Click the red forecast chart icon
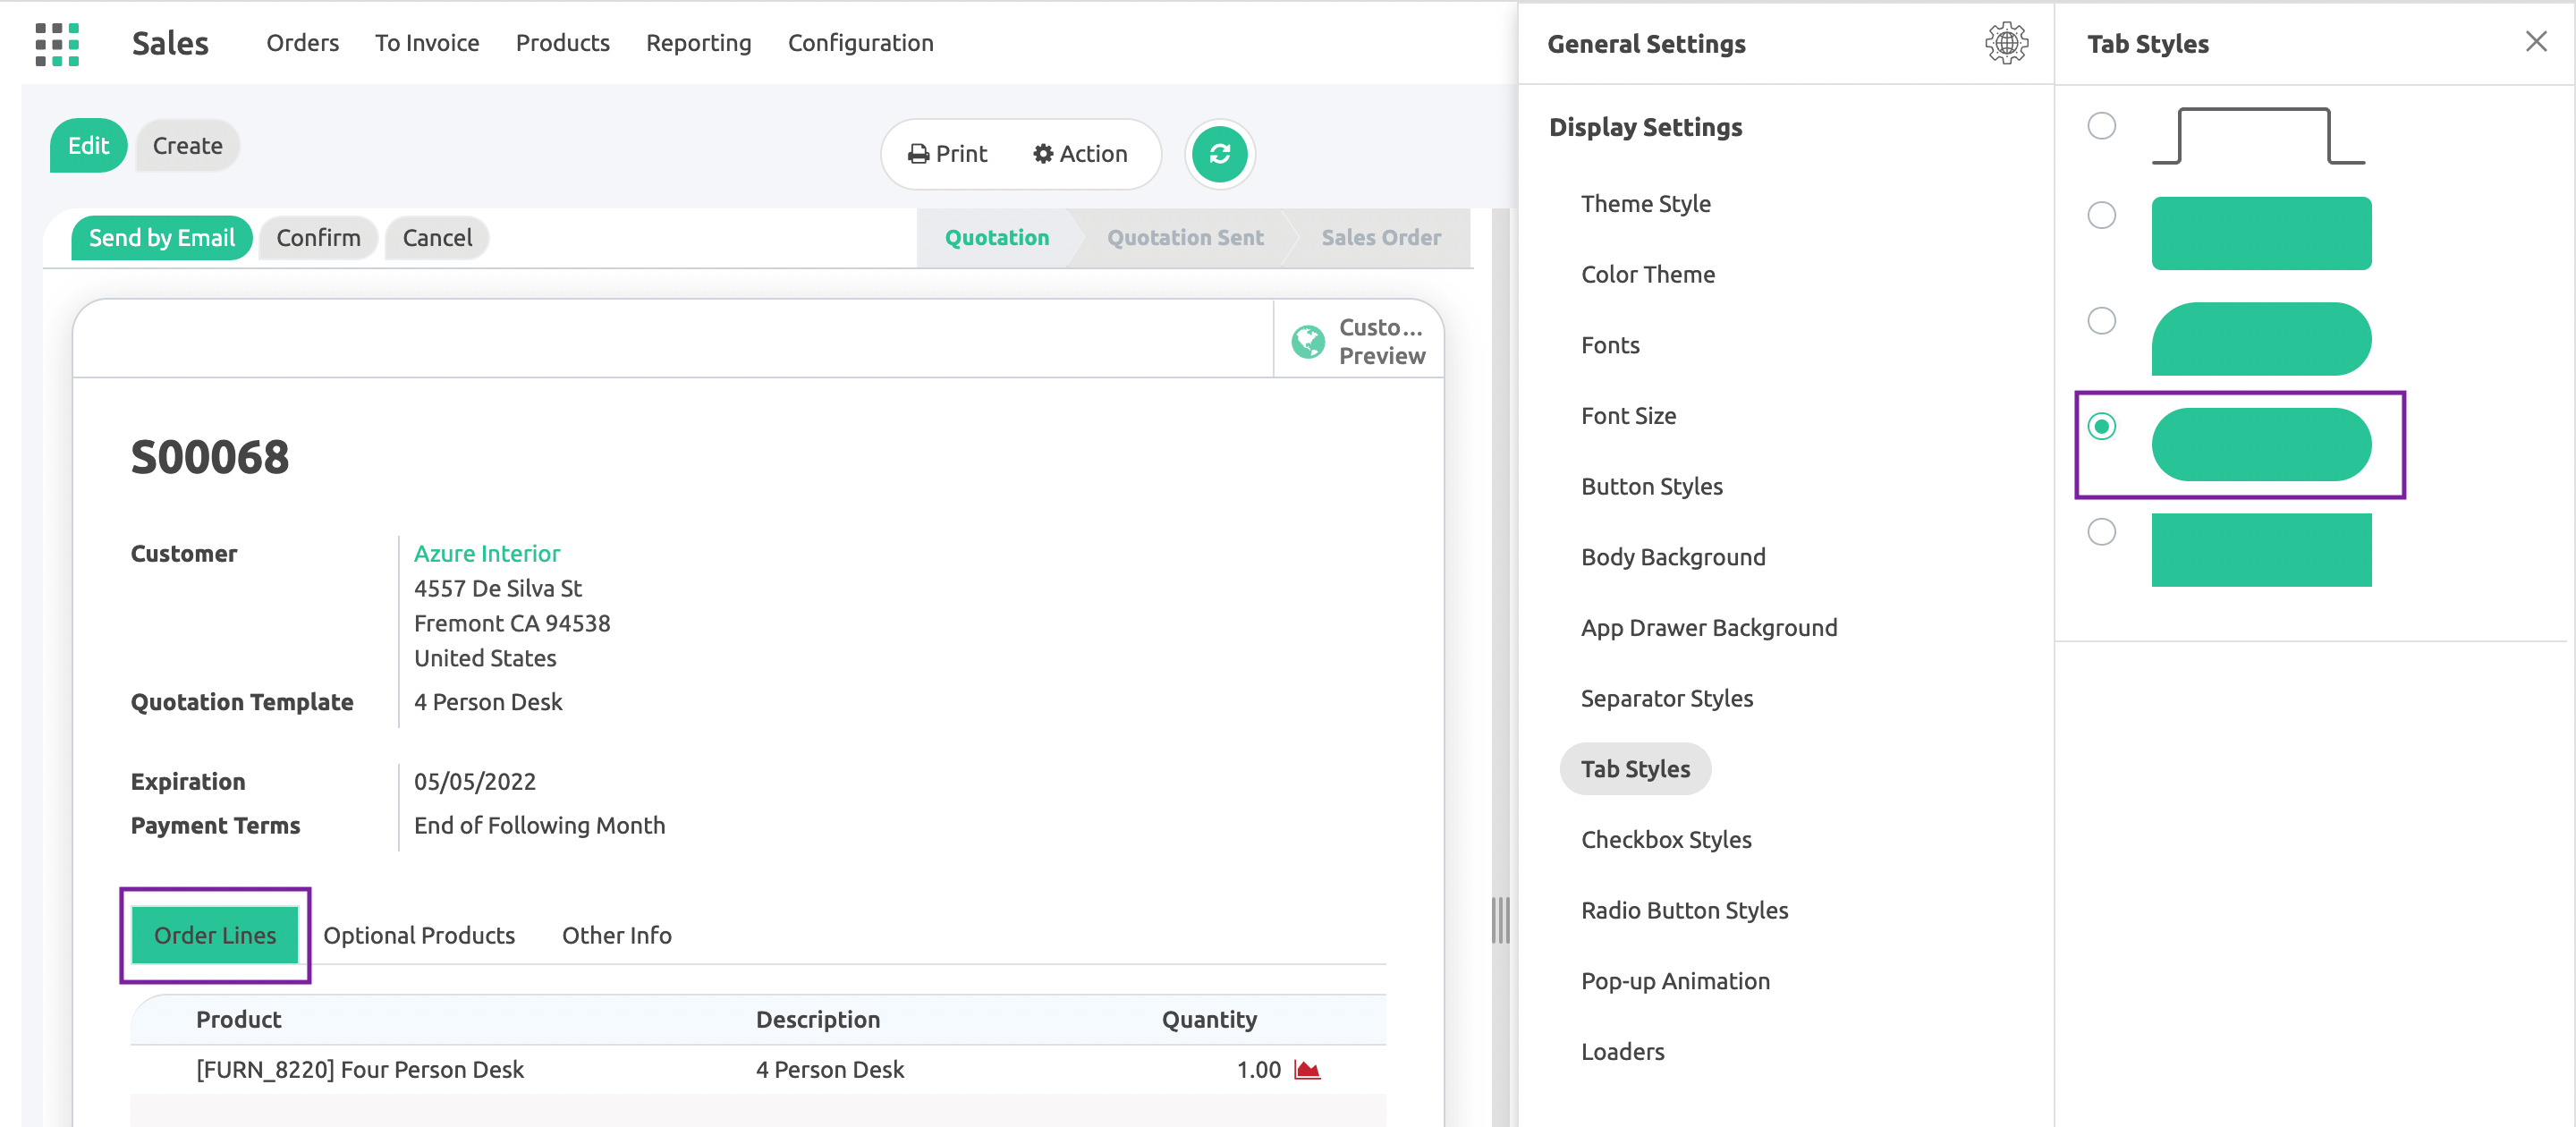This screenshot has height=1127, width=2576. pos(1307,1070)
